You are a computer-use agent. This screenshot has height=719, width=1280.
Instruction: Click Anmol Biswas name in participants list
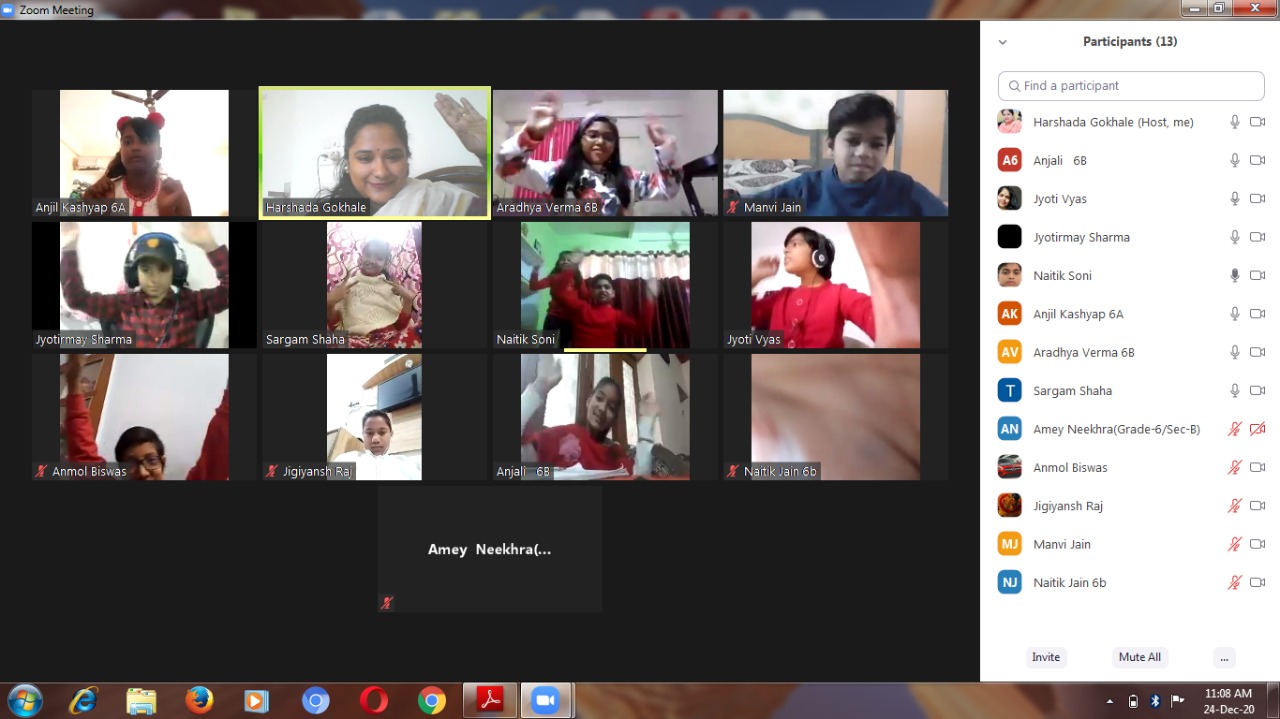(x=1070, y=467)
